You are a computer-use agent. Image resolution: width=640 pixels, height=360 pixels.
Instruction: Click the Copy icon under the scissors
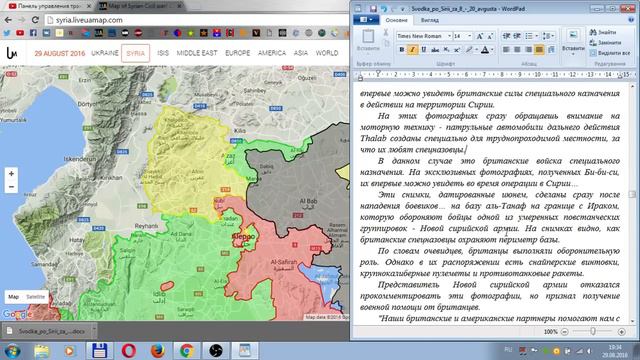pyautogui.click(x=386, y=43)
